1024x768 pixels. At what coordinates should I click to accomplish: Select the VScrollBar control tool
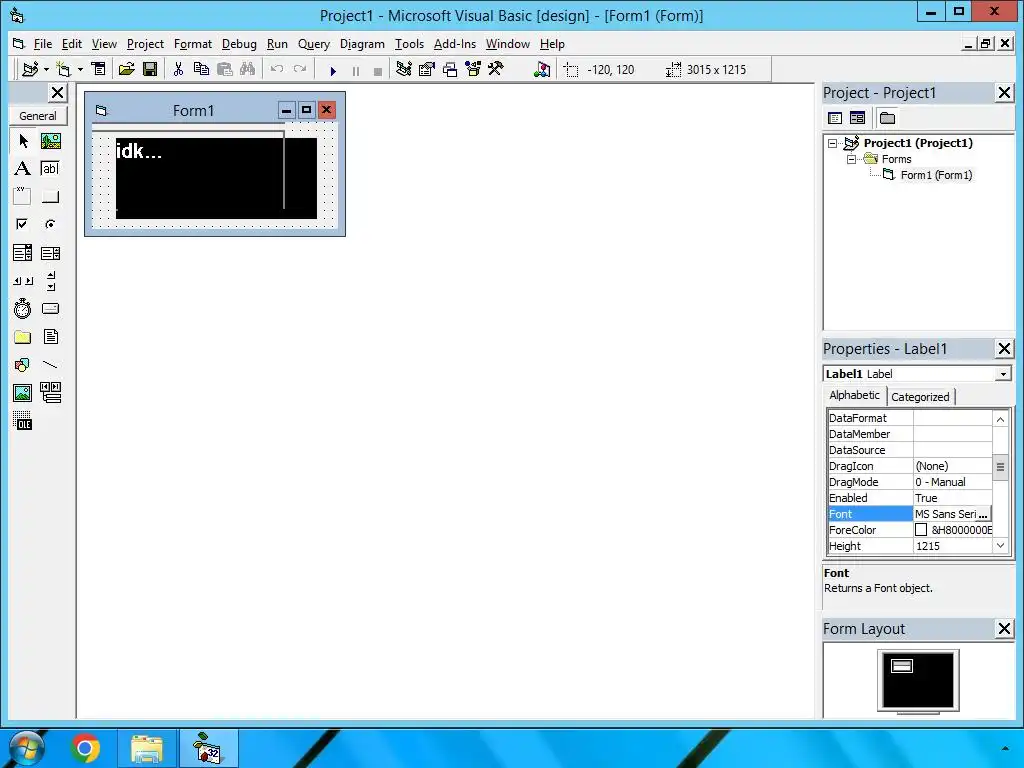click(x=51, y=281)
